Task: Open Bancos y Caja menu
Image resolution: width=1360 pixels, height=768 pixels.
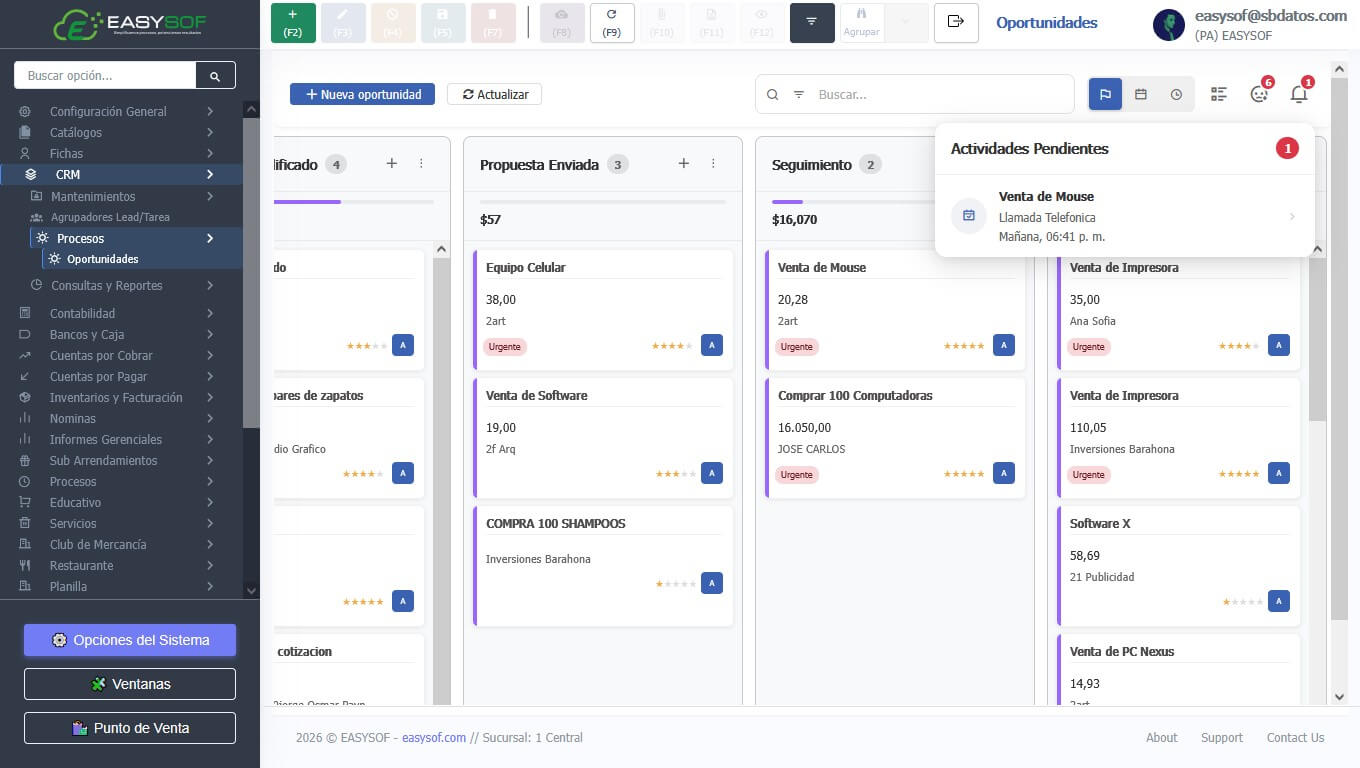Action: pos(120,334)
